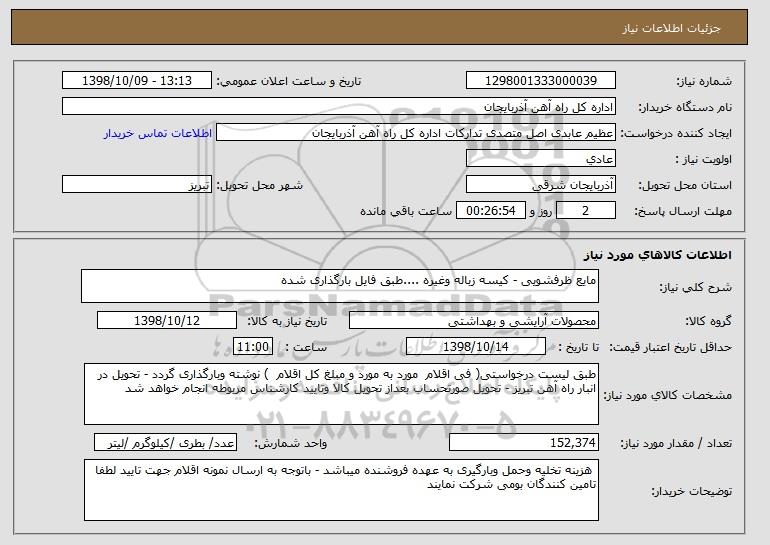Click the مشخصات کالای مورد نیاز text area
Screen dimensions: 770x545
point(341,394)
